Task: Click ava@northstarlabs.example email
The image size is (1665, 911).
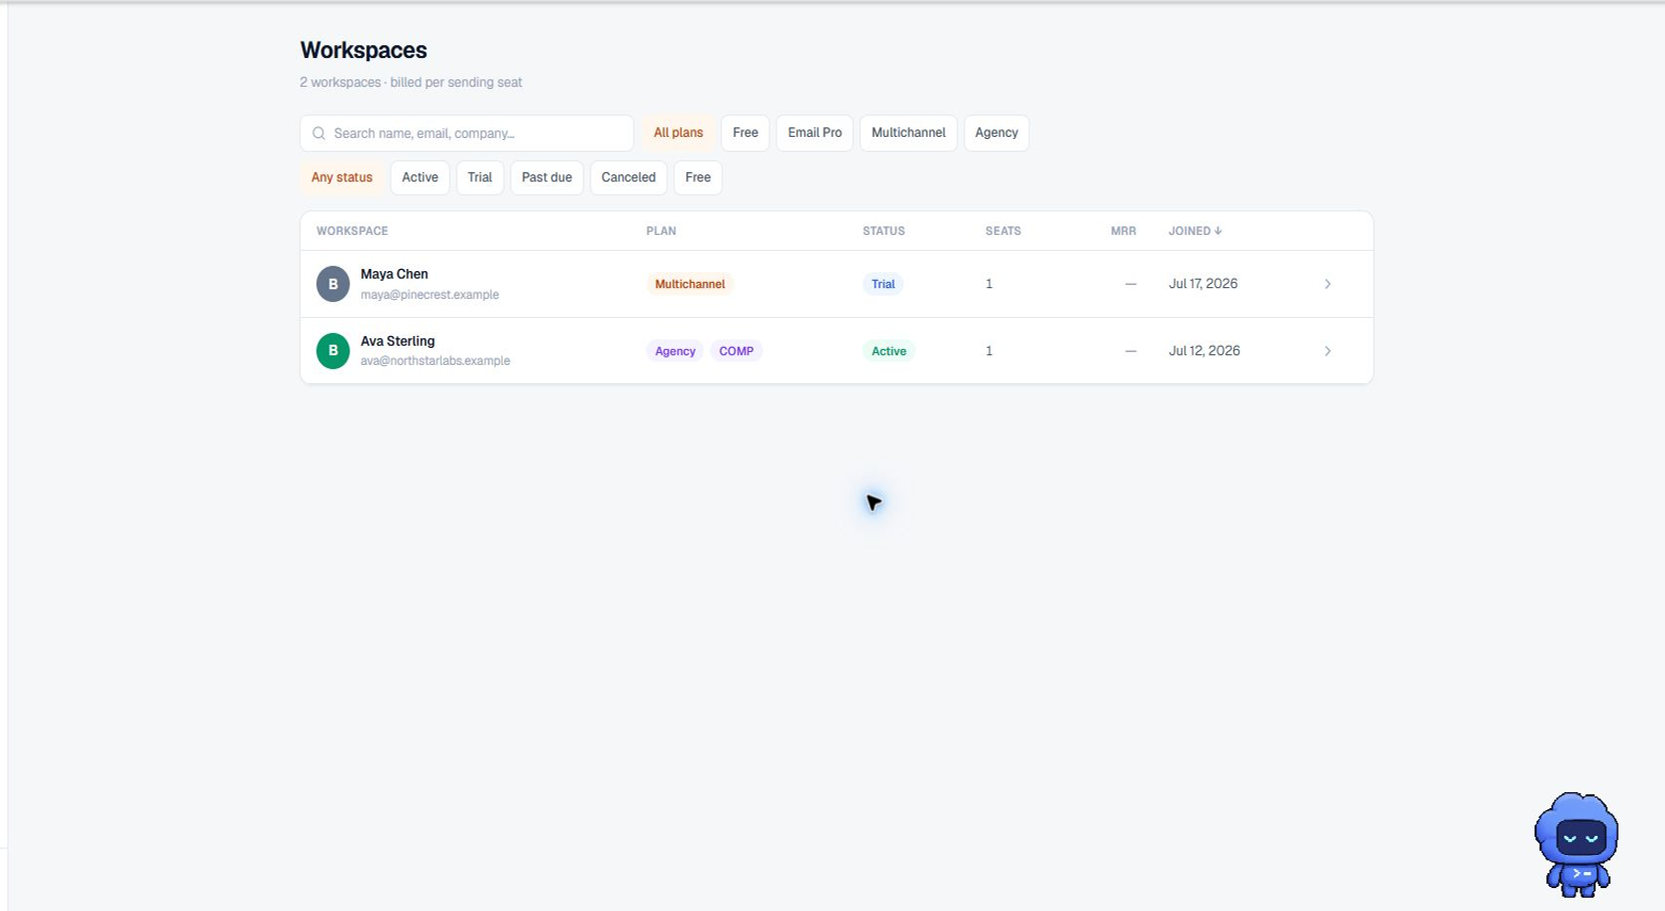Action: (435, 361)
